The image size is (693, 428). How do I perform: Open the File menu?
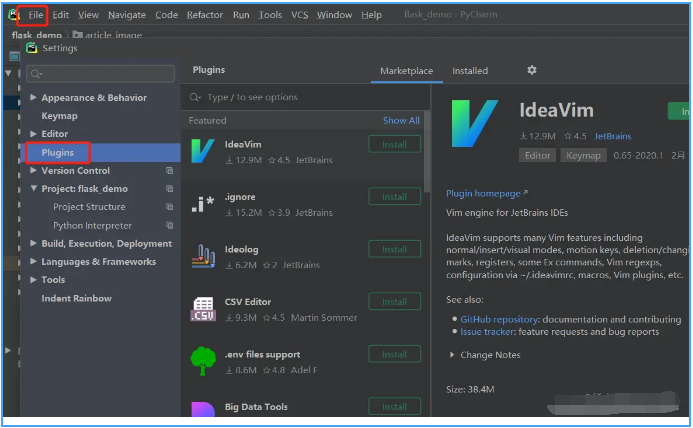tap(35, 15)
